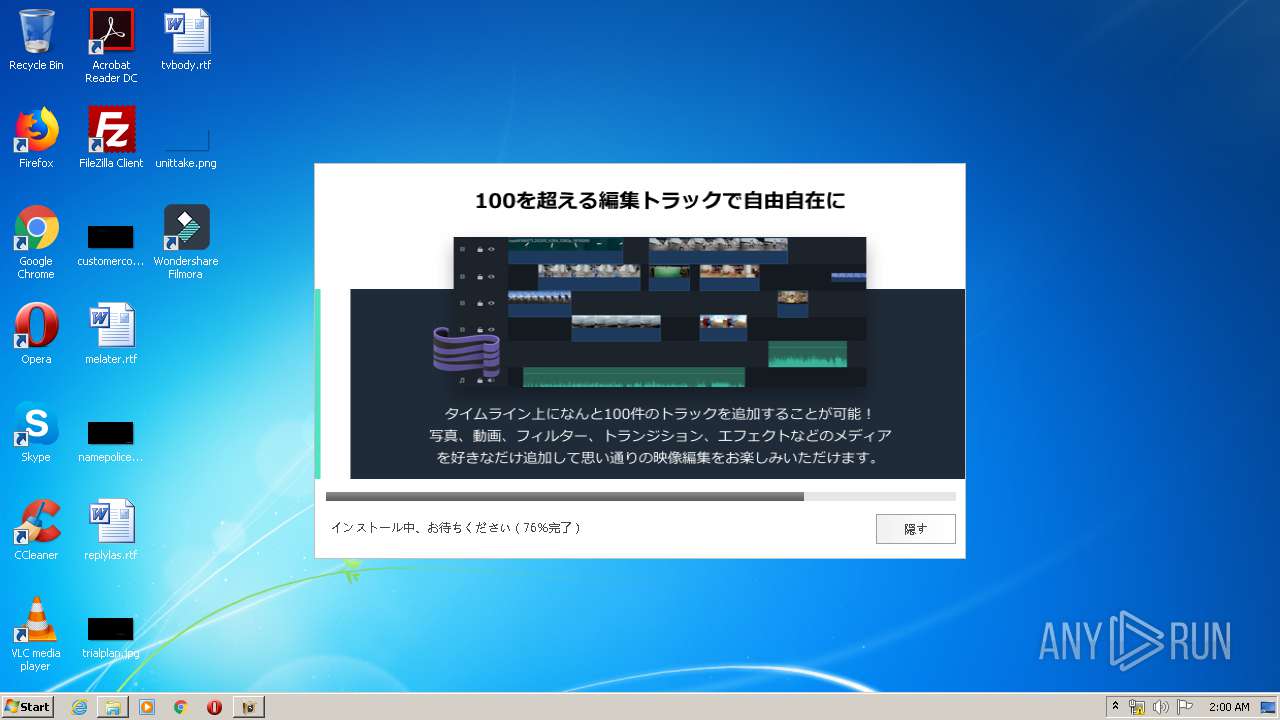Open Windows Media Player taskbar icon
The image size is (1280, 720).
click(147, 707)
